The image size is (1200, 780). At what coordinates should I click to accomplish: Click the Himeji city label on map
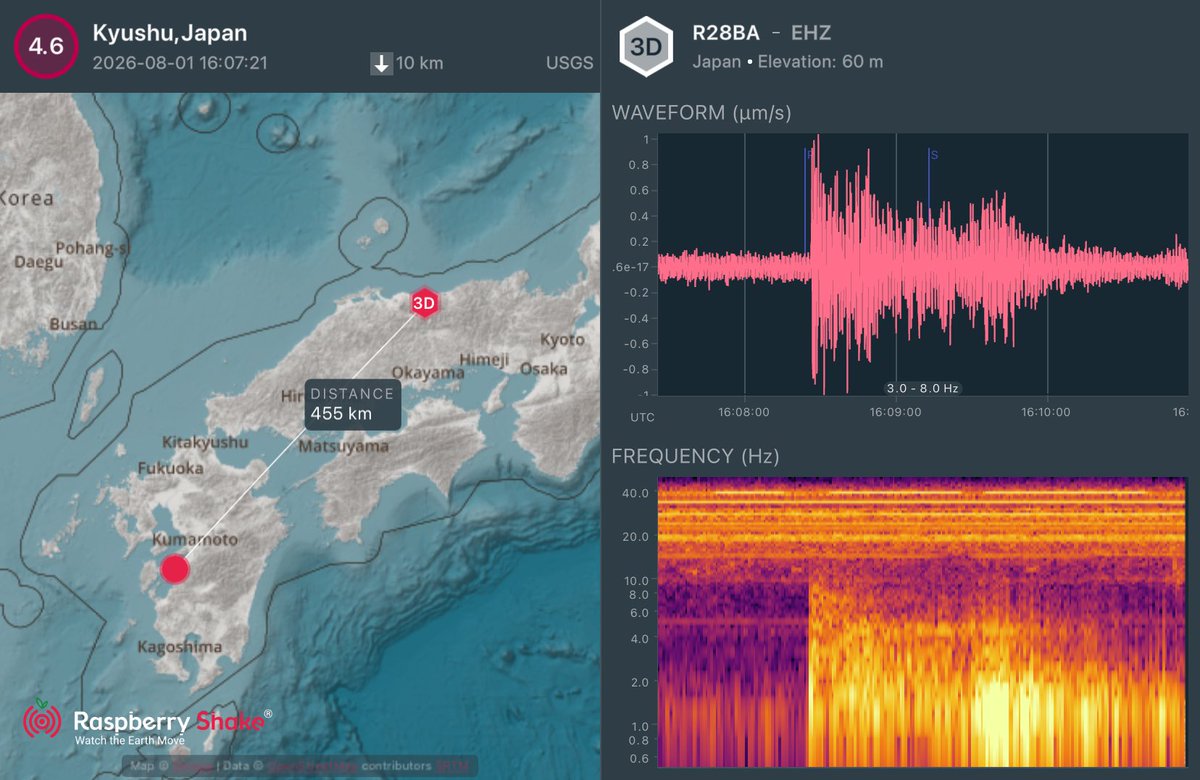point(483,360)
